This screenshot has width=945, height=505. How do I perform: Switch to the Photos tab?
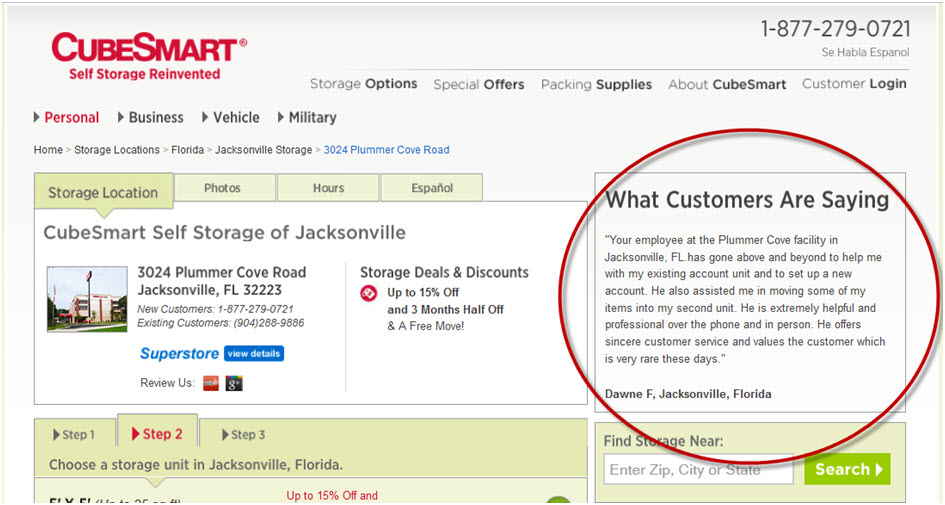pos(225,188)
